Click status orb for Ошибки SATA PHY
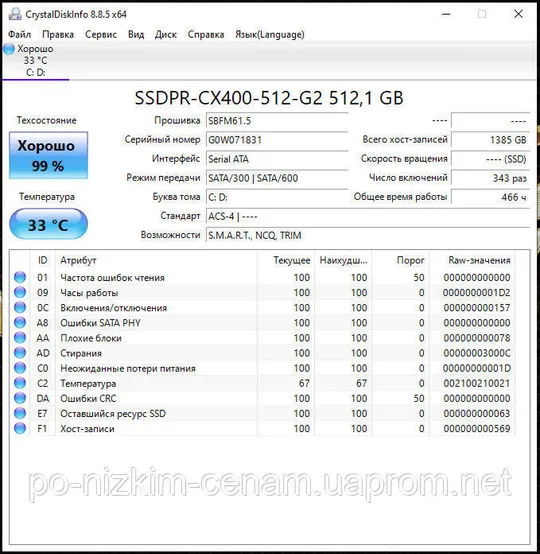540x554 pixels. (20, 323)
